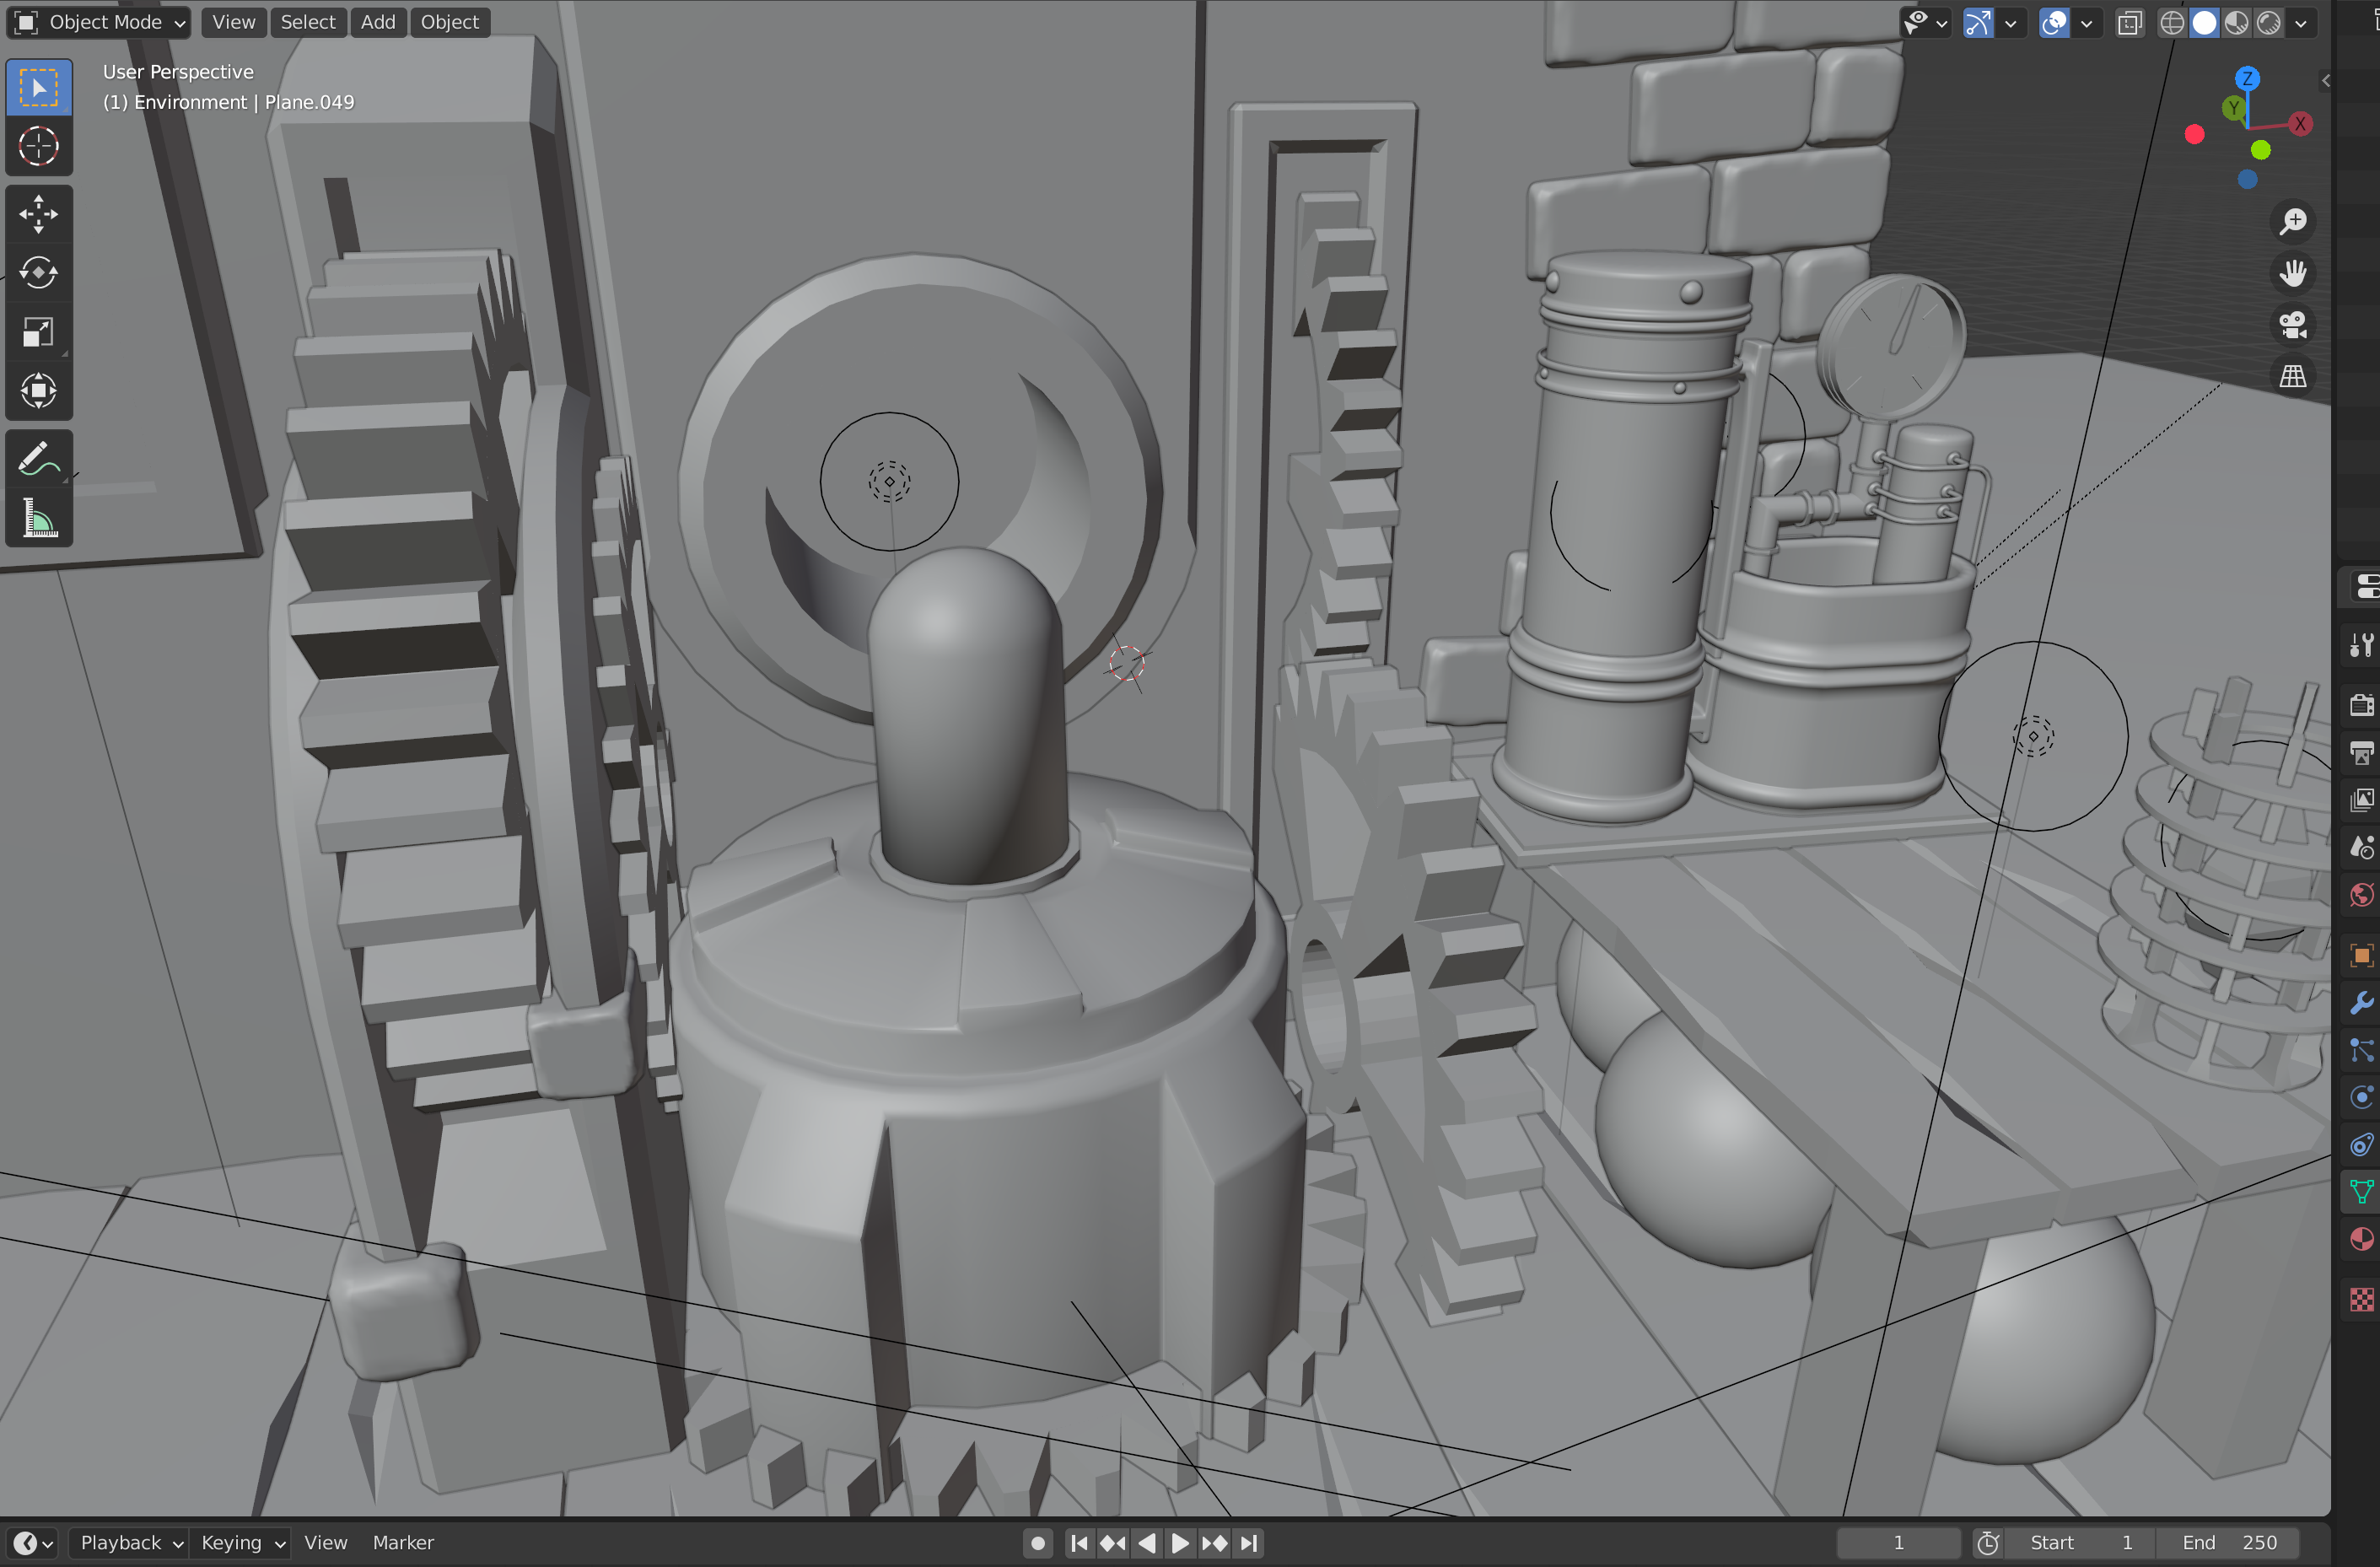Open the timeline View menu

tap(326, 1543)
